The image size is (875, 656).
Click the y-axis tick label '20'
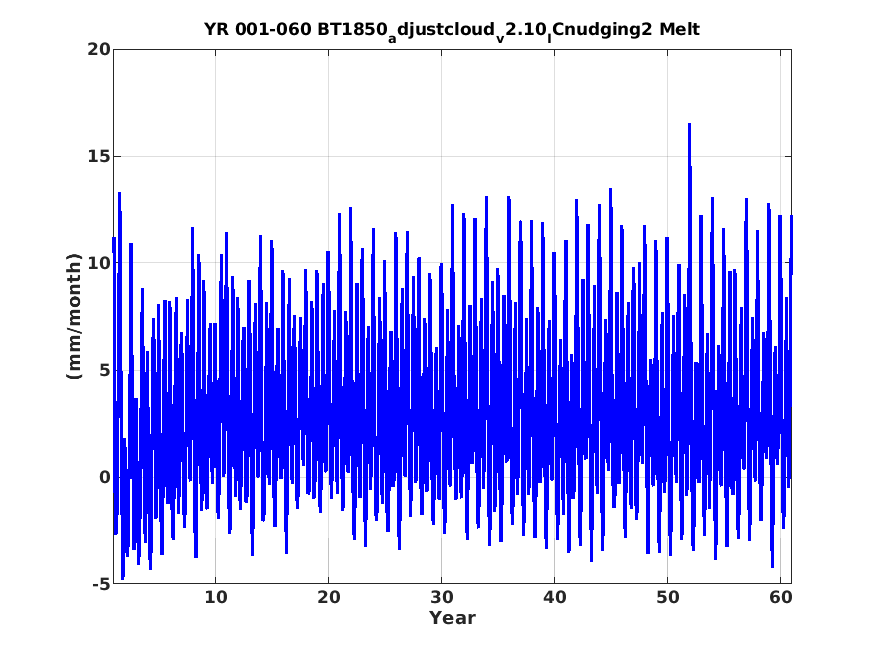[x=99, y=49]
